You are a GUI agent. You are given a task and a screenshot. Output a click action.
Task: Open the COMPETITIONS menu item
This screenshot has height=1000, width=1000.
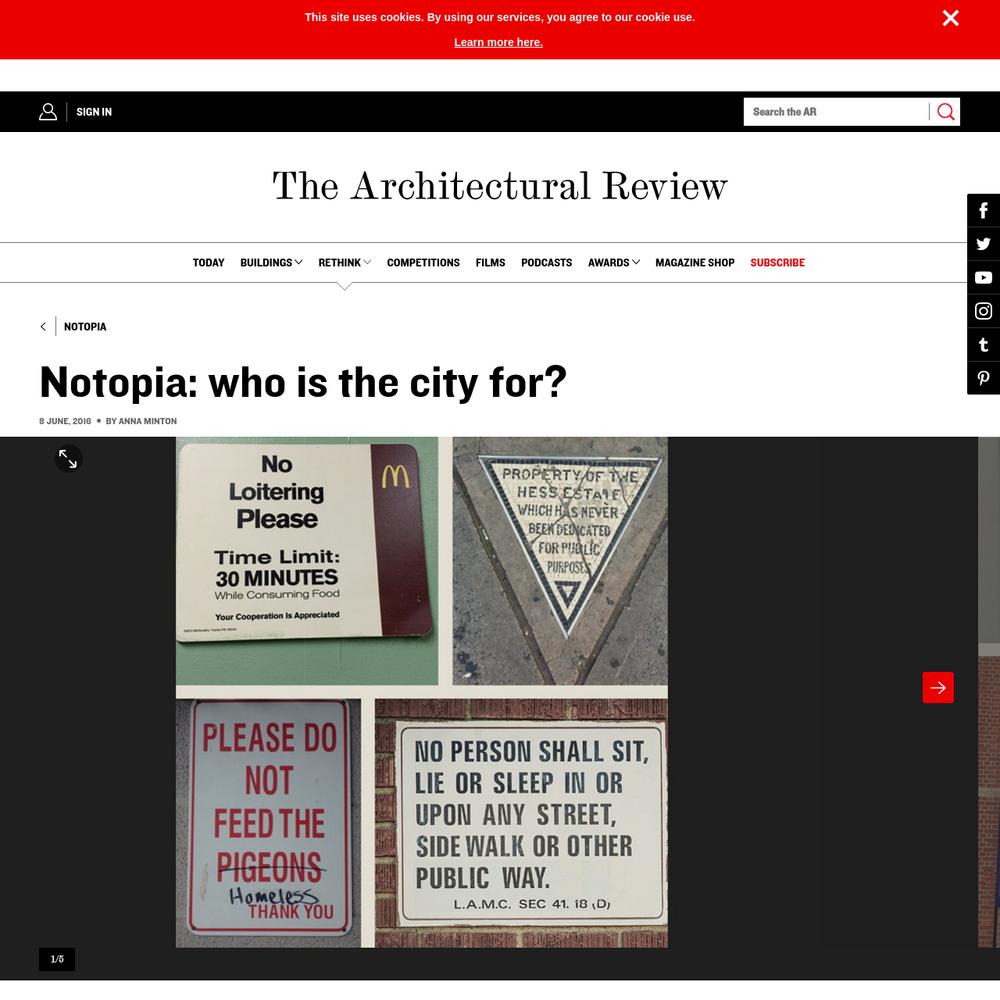pyautogui.click(x=423, y=263)
